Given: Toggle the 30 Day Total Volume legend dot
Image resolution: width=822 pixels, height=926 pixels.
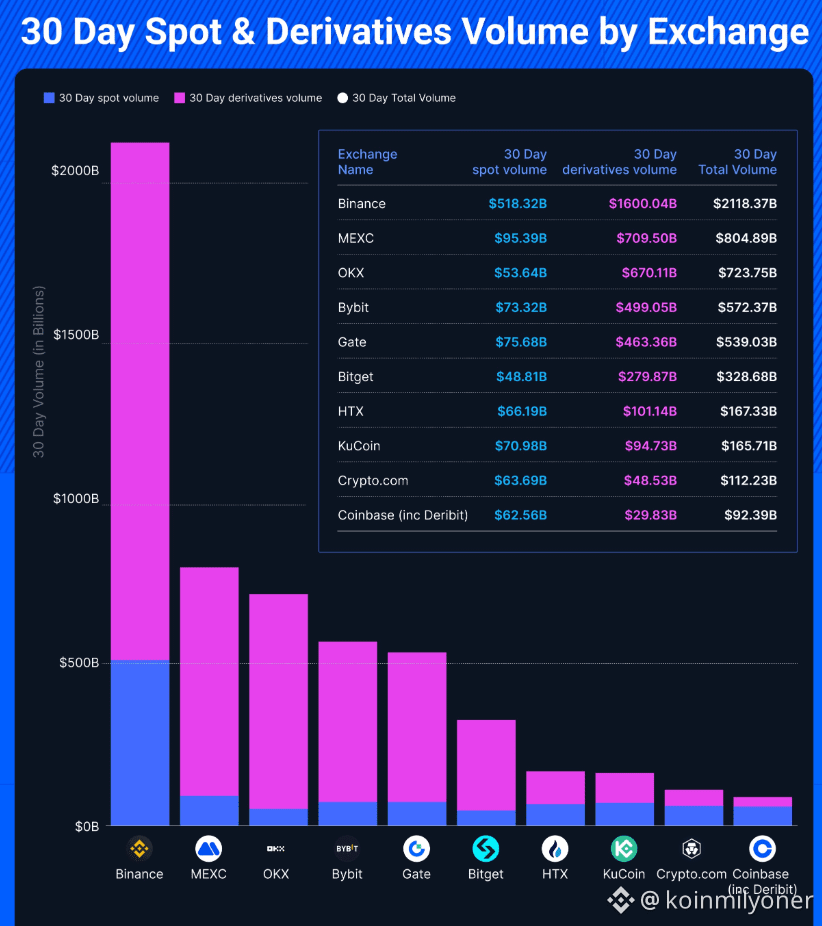Looking at the screenshot, I should [x=342, y=97].
